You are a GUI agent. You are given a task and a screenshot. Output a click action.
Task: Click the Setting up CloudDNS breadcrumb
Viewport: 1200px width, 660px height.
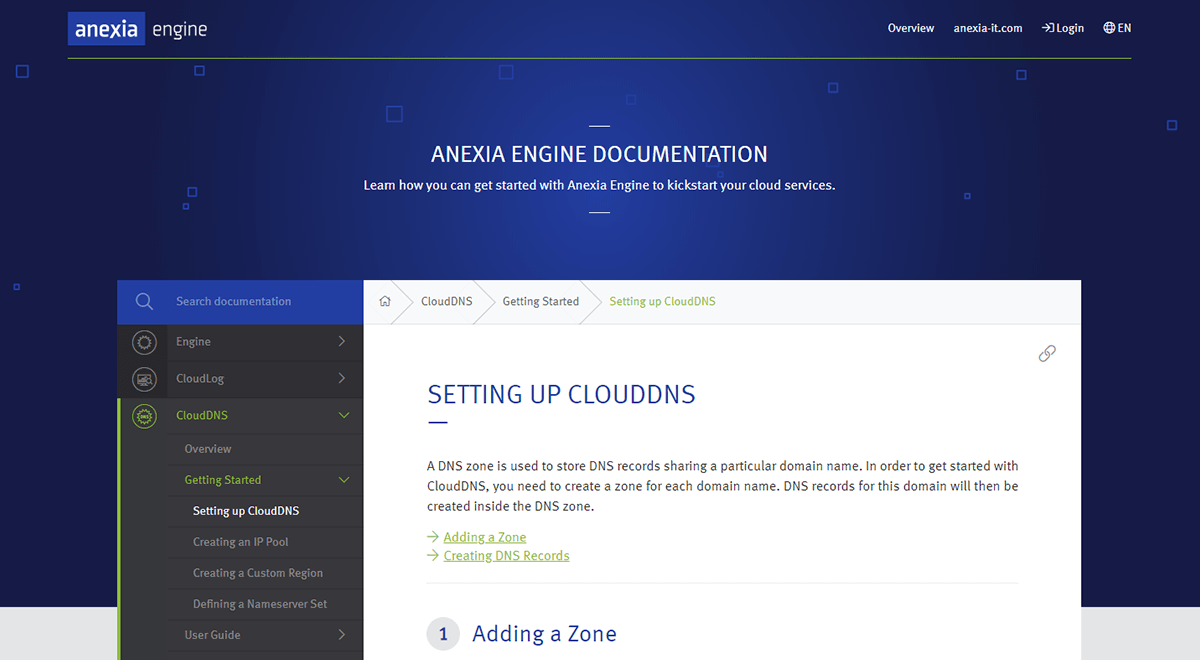point(662,301)
